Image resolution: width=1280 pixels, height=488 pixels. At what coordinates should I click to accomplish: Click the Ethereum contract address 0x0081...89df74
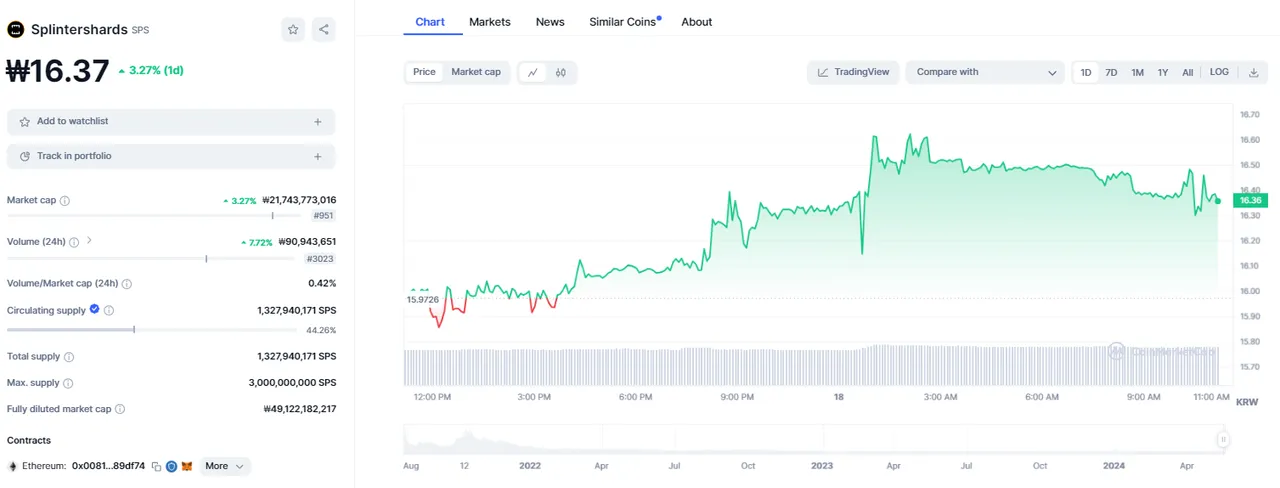tap(108, 466)
